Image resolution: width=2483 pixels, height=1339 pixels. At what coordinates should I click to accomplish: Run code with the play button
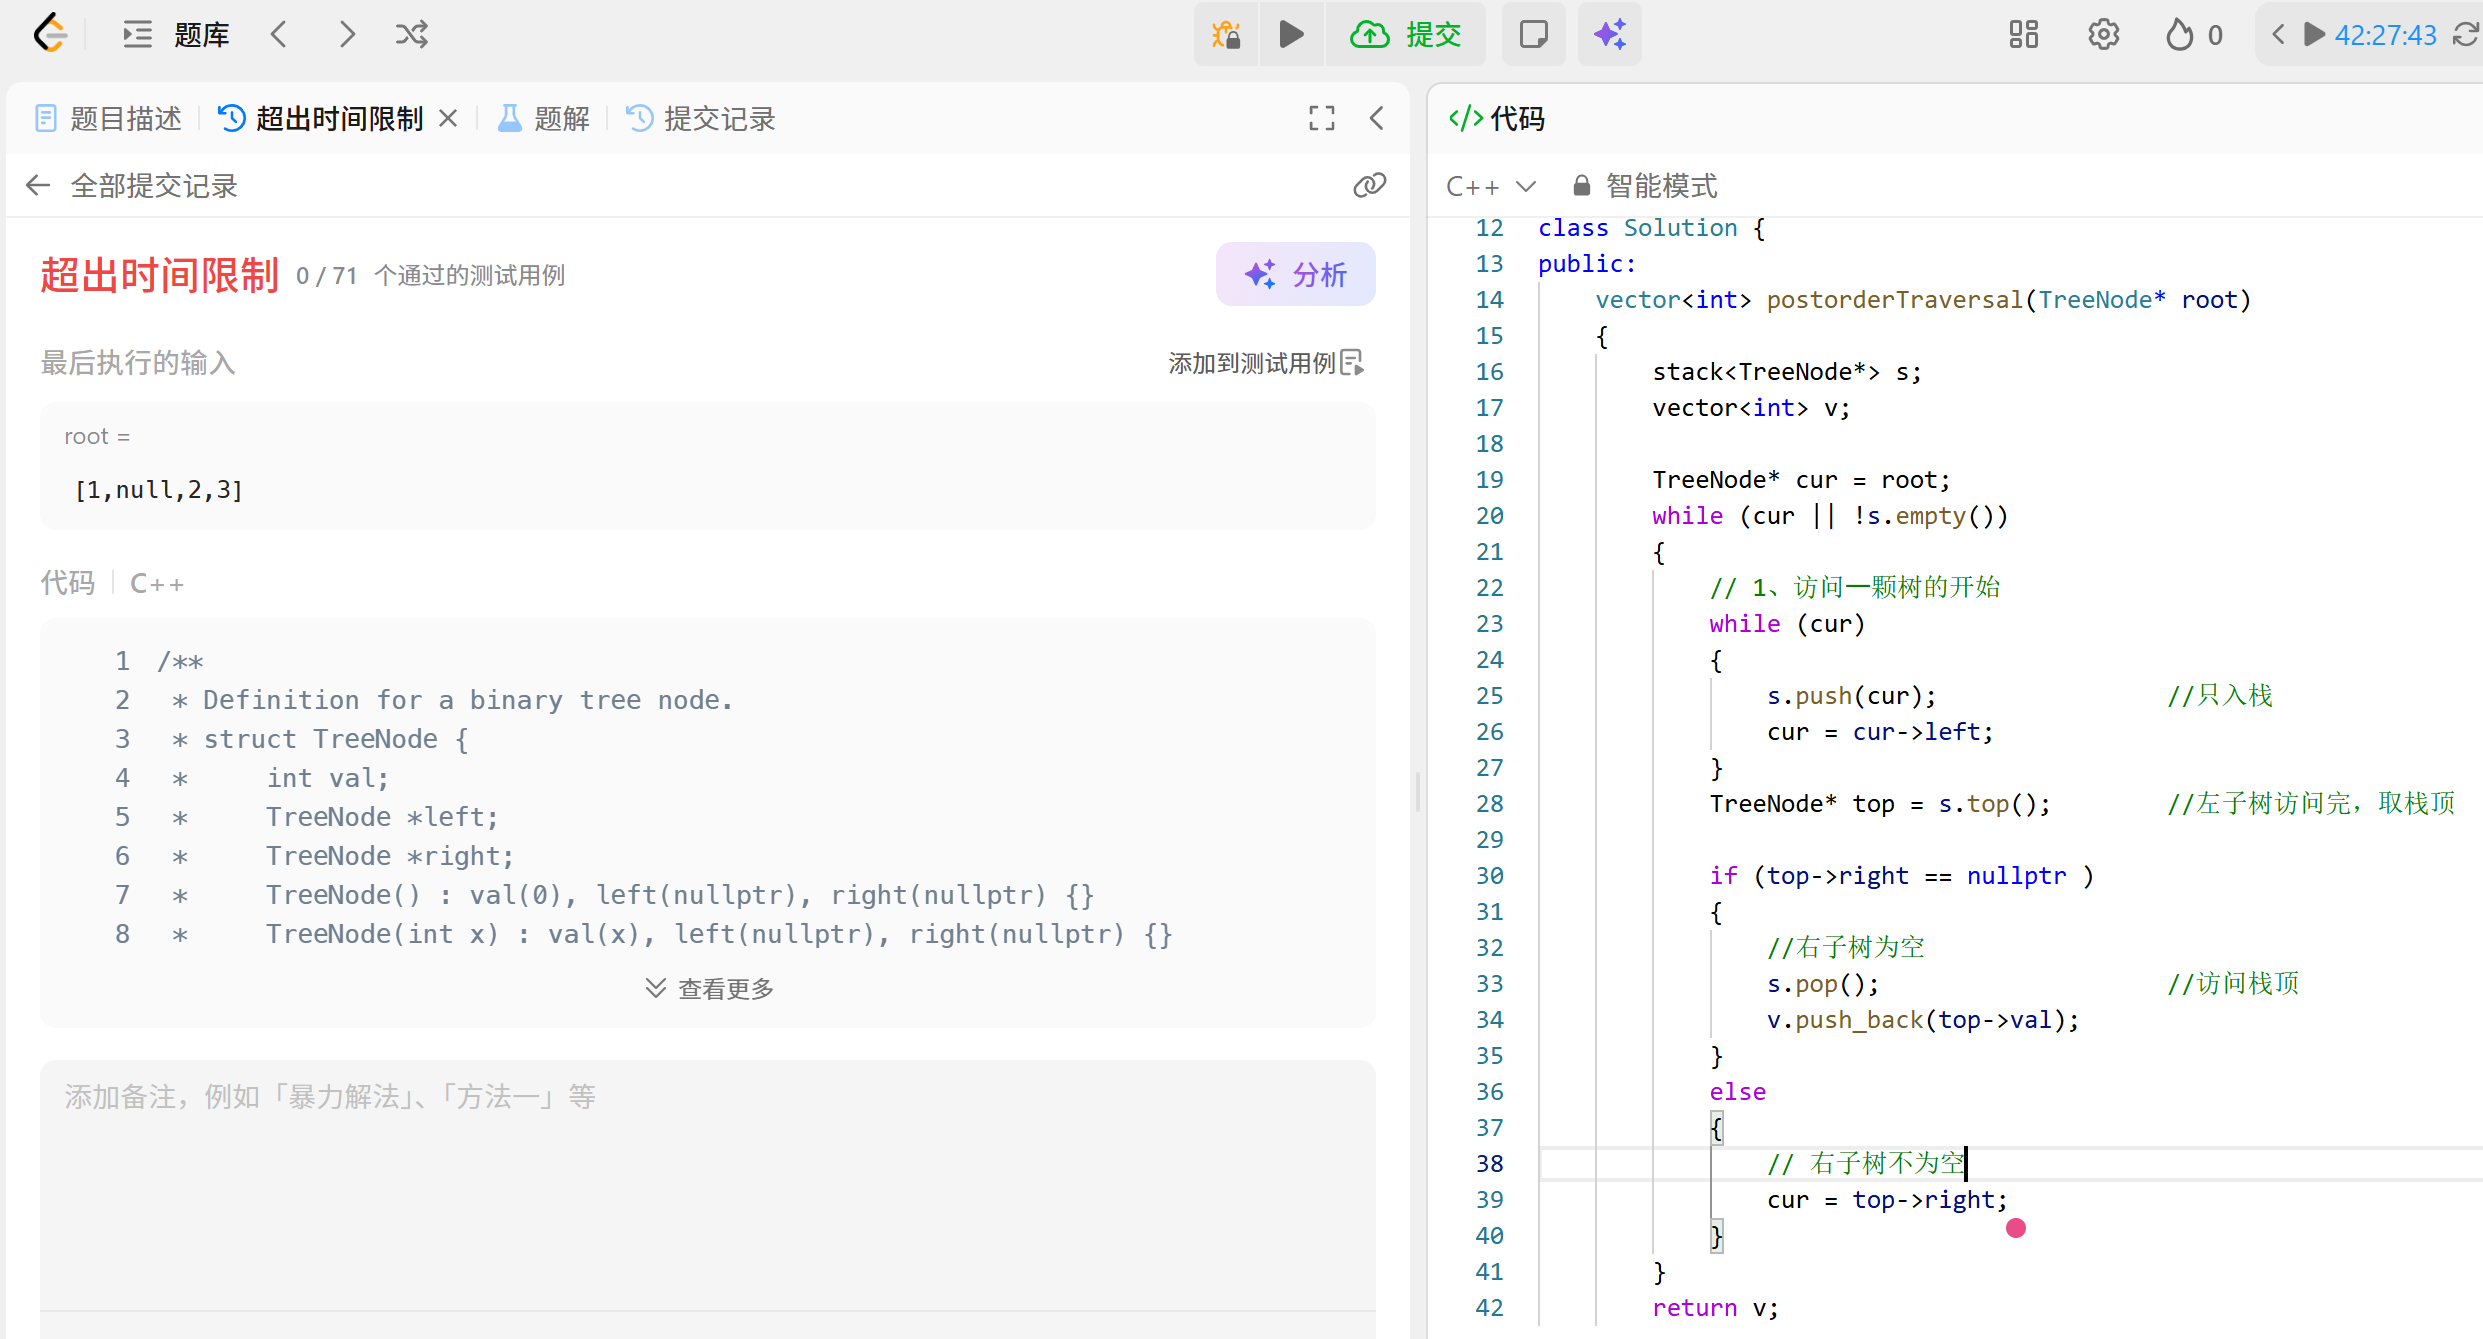tap(1291, 34)
